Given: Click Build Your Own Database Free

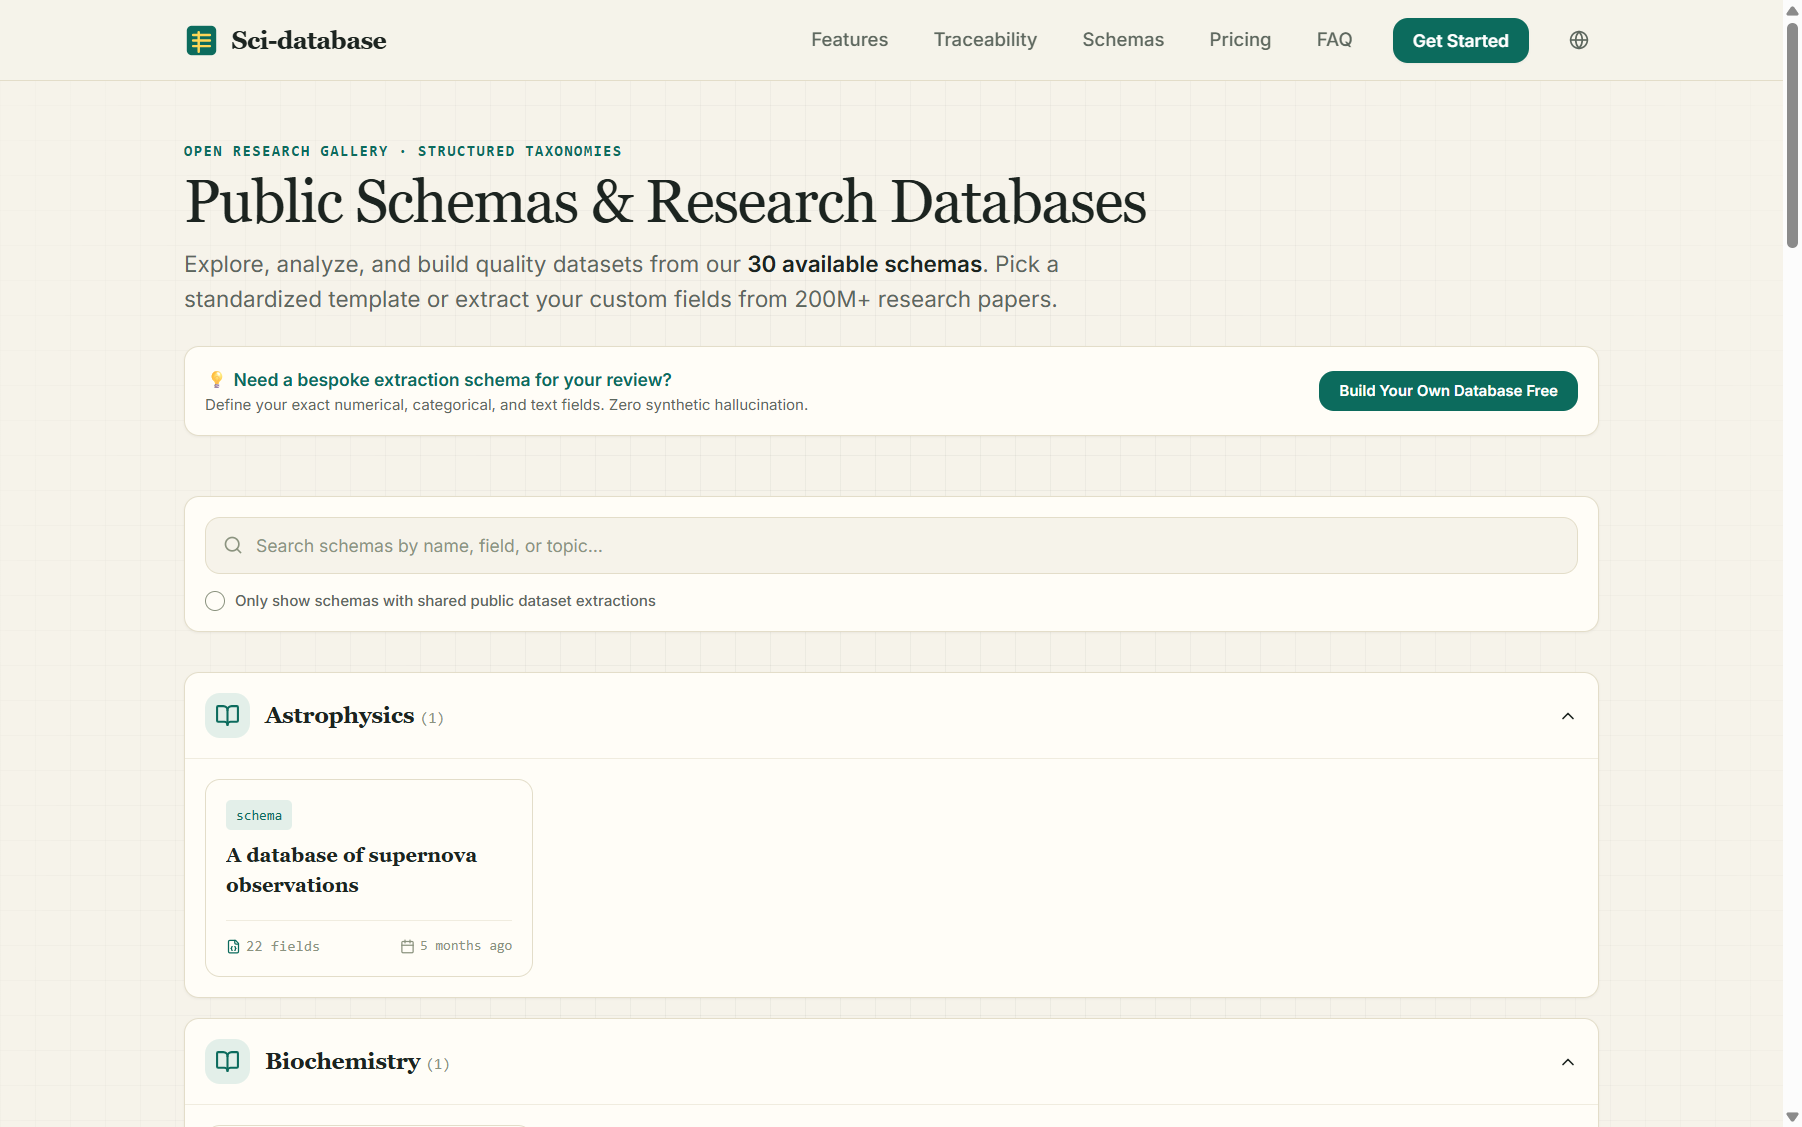Looking at the screenshot, I should click(x=1448, y=391).
